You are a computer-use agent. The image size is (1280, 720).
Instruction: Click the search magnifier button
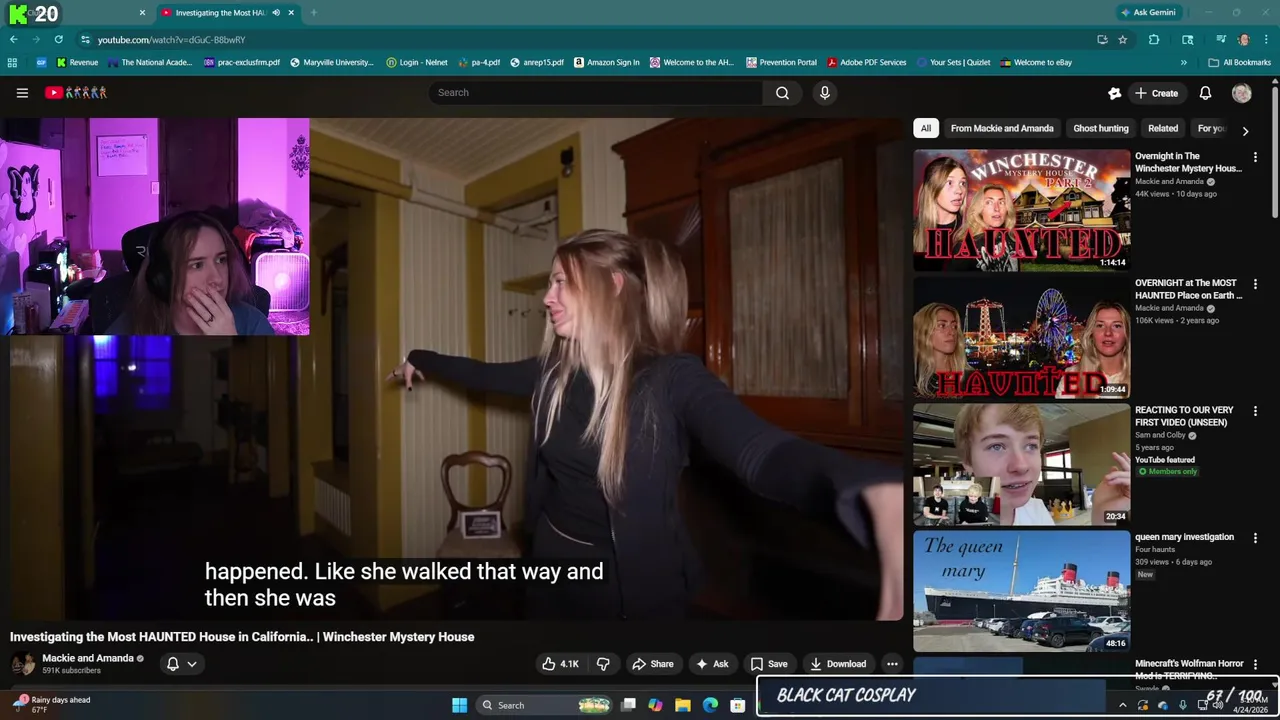click(782, 93)
